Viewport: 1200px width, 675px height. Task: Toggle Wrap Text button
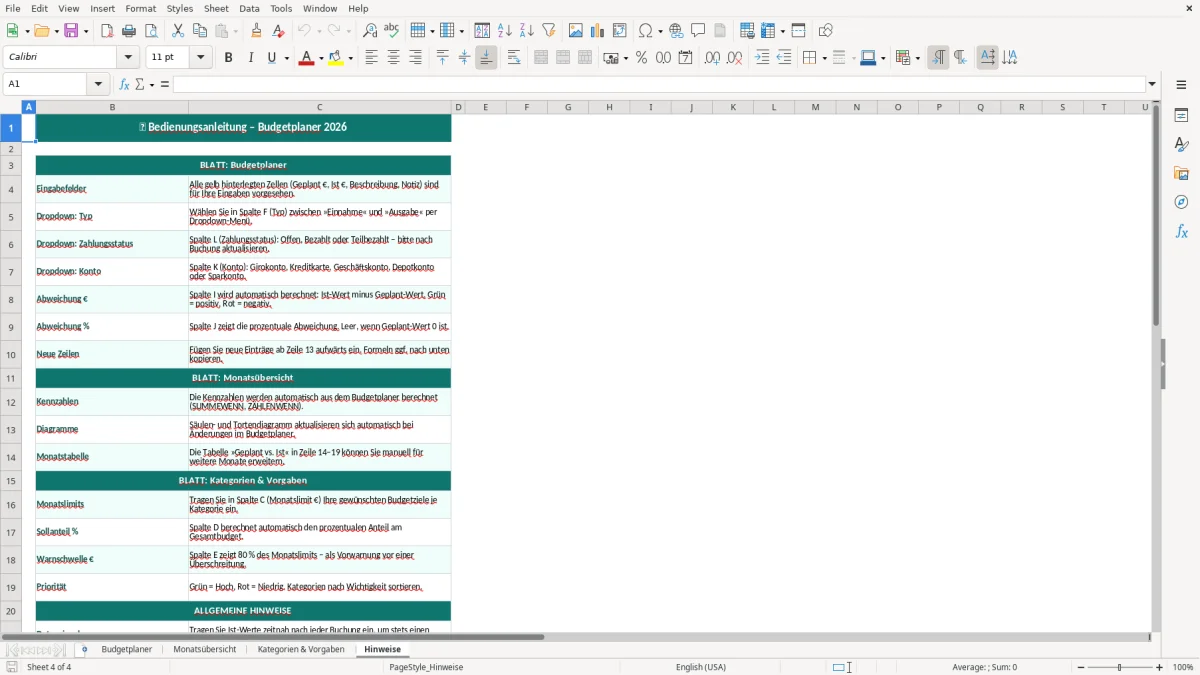click(514, 58)
